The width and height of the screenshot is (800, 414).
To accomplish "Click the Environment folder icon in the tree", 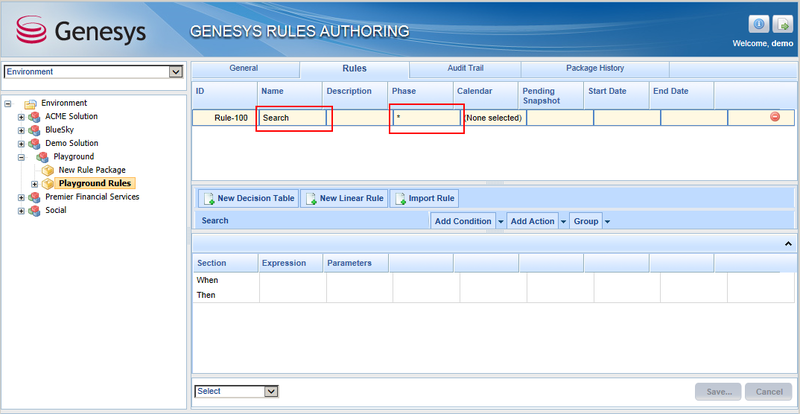I will click(30, 103).
